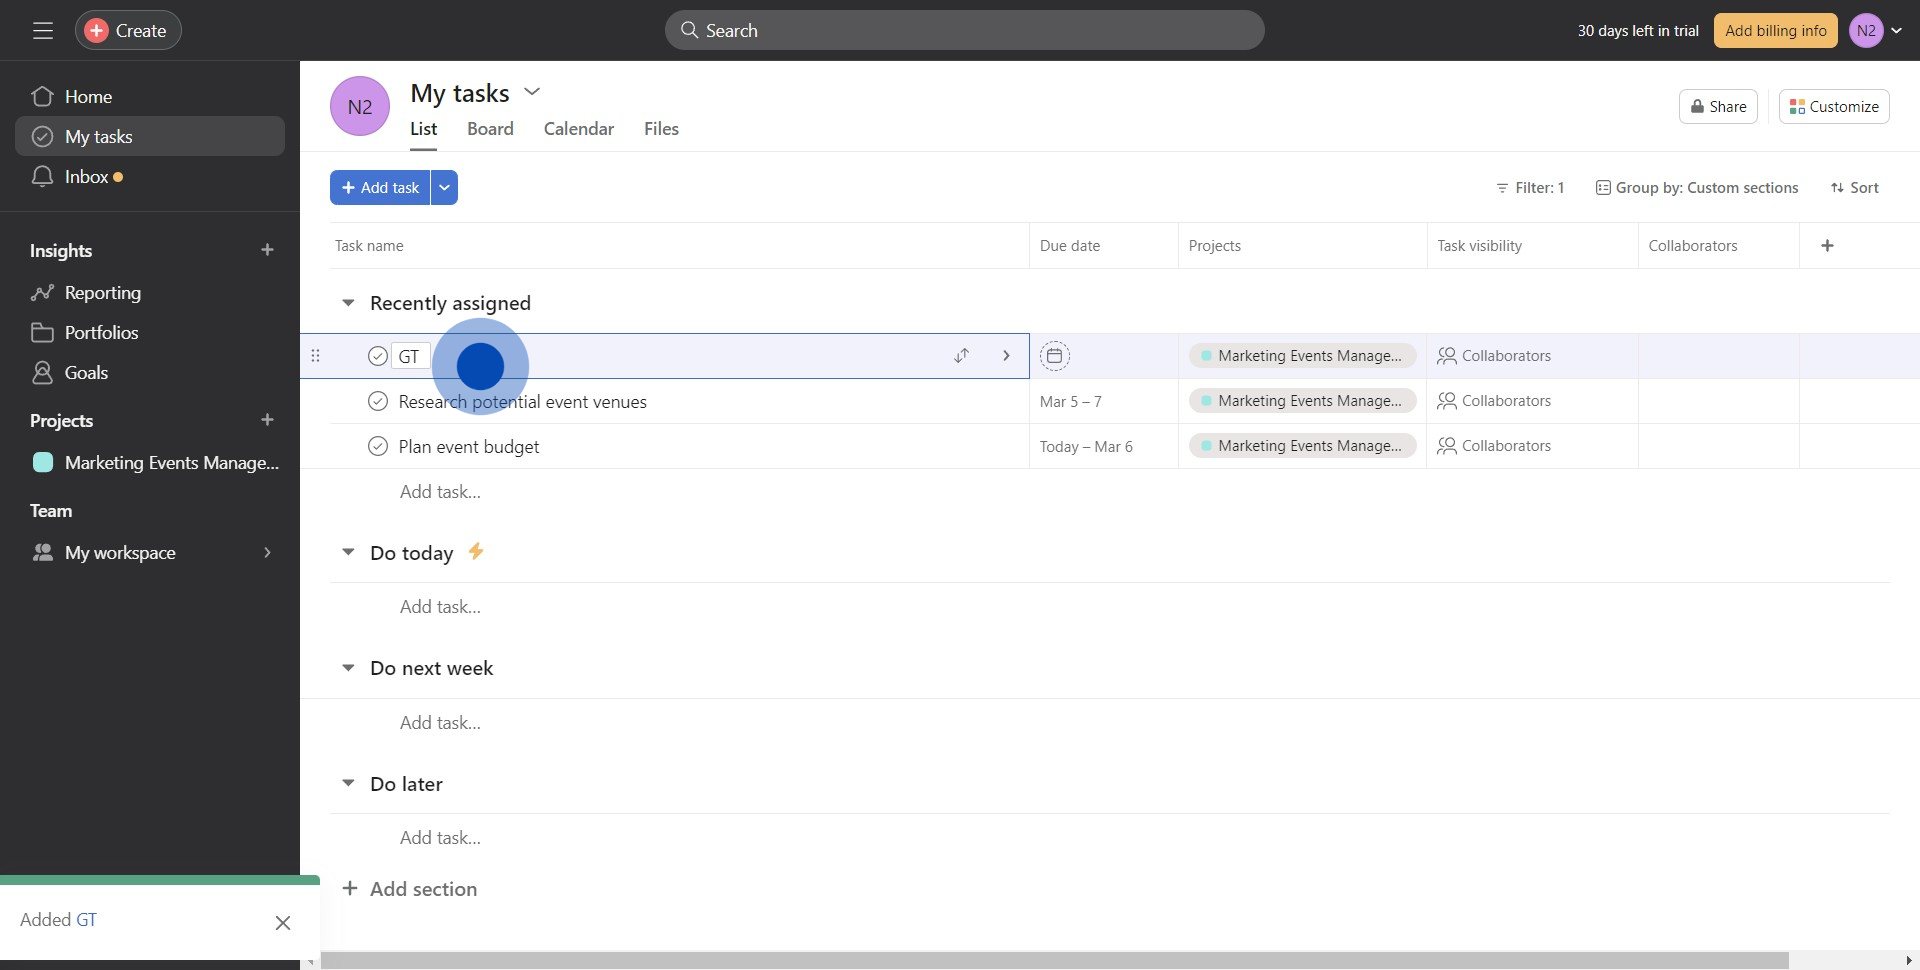Click the Share button
Image resolution: width=1920 pixels, height=970 pixels.
[1717, 107]
